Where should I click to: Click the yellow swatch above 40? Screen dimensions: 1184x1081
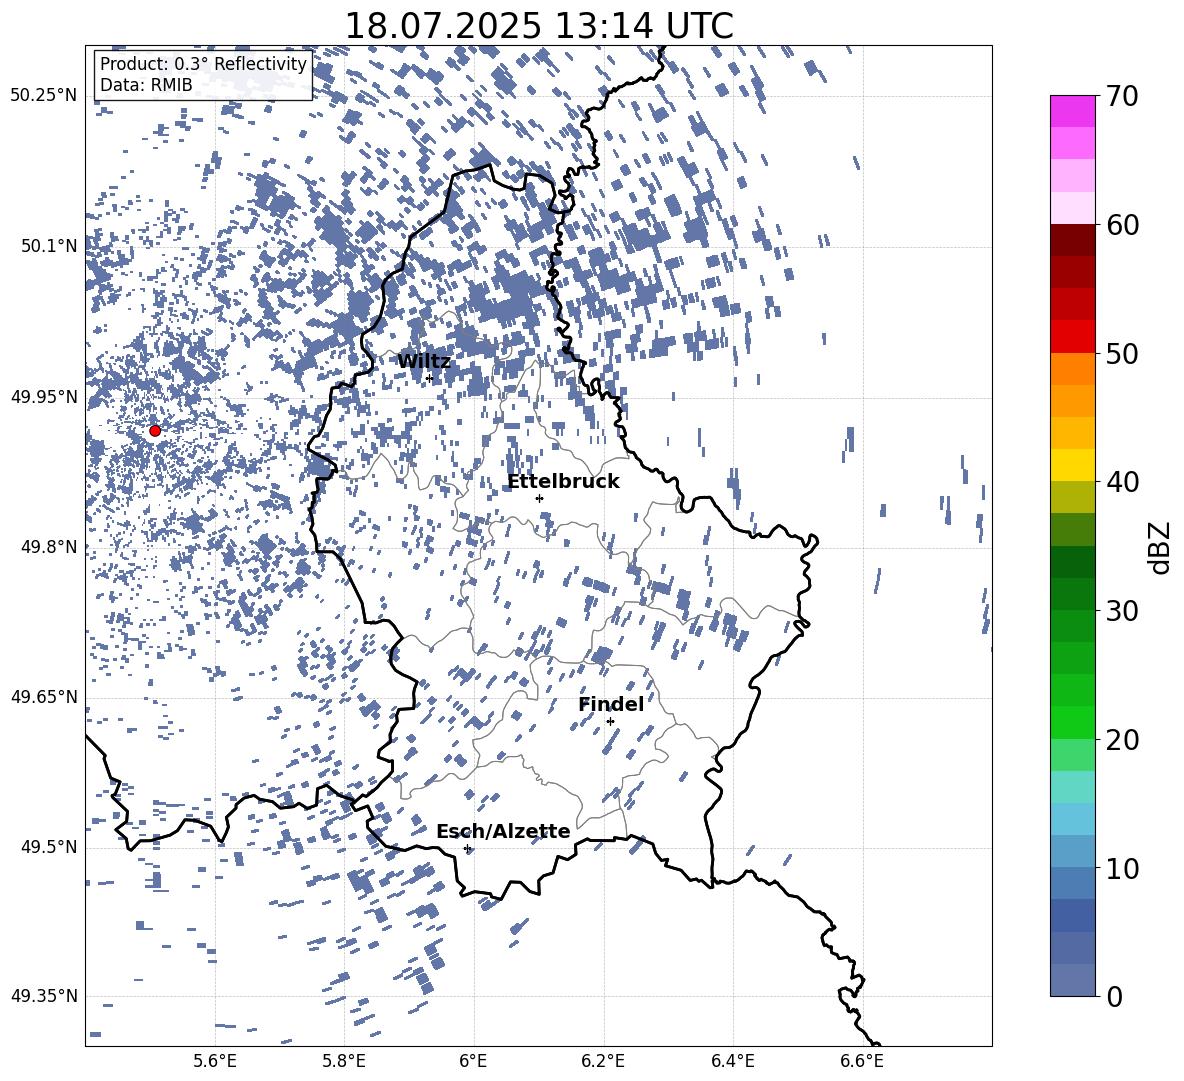click(1073, 465)
